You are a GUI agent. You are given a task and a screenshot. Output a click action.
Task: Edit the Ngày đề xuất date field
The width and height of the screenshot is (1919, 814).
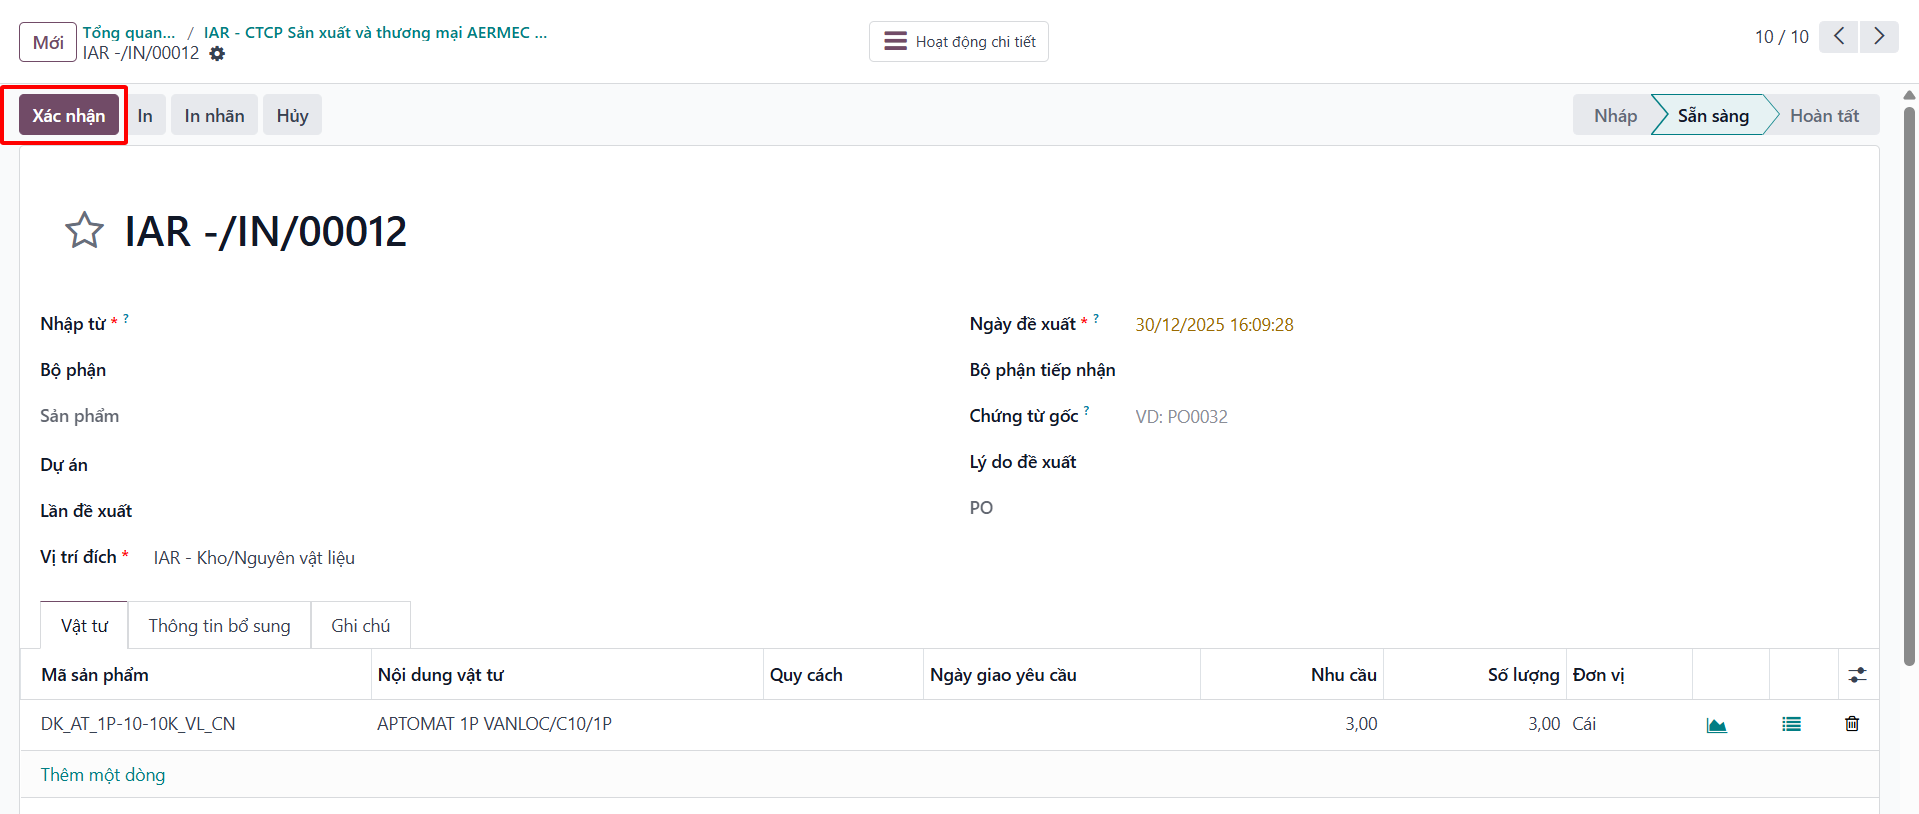(x=1496, y=325)
